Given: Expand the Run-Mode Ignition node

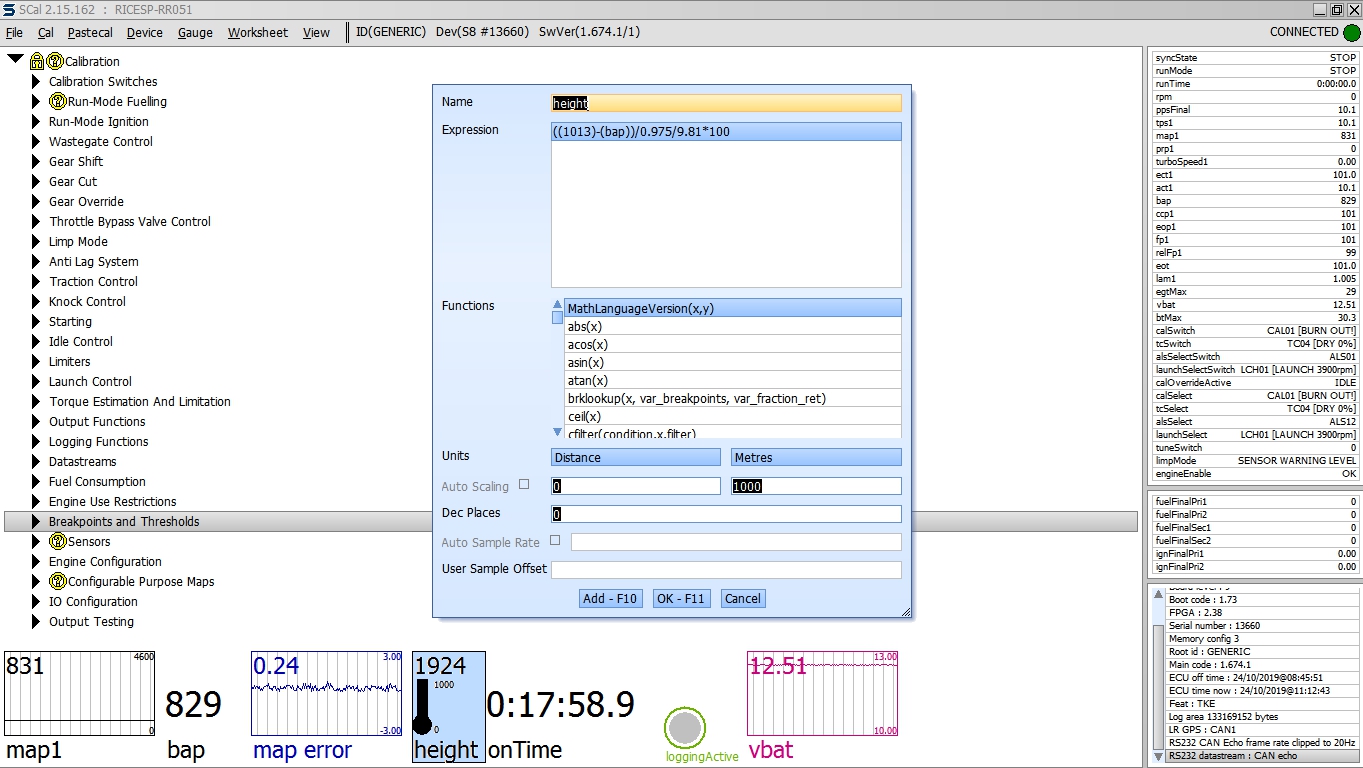Looking at the screenshot, I should (x=36, y=121).
